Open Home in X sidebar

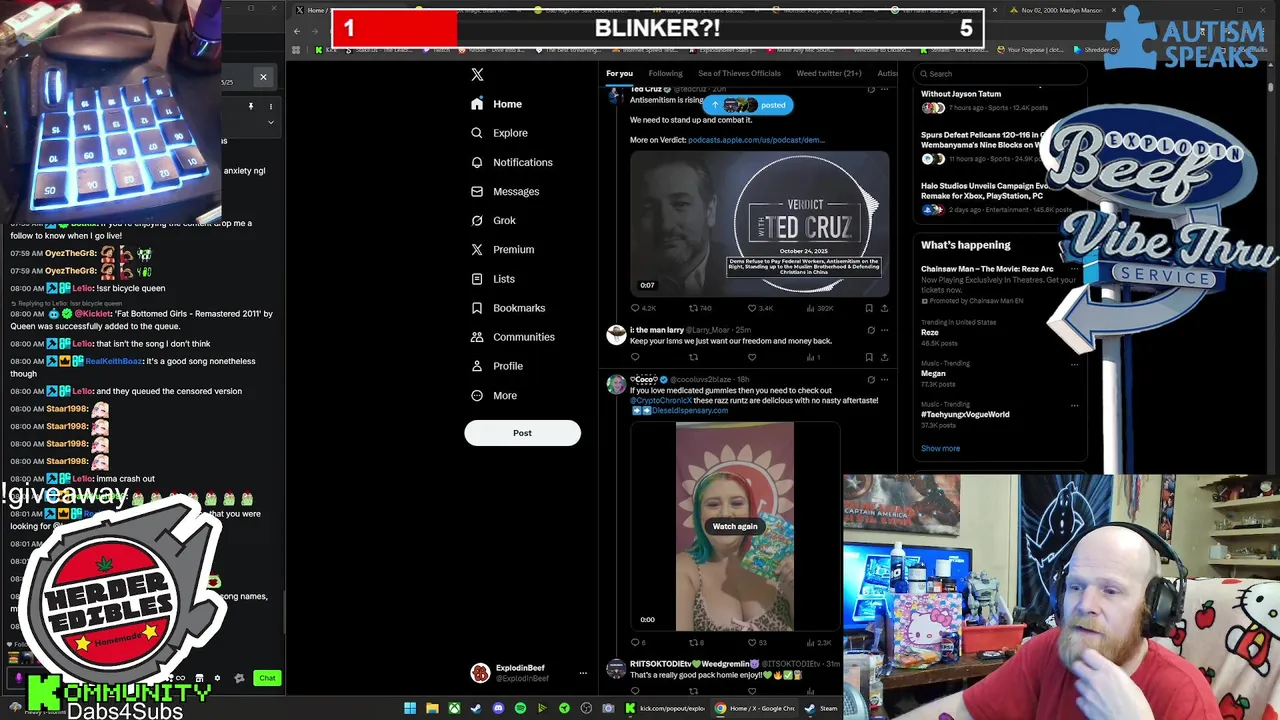tap(497, 104)
